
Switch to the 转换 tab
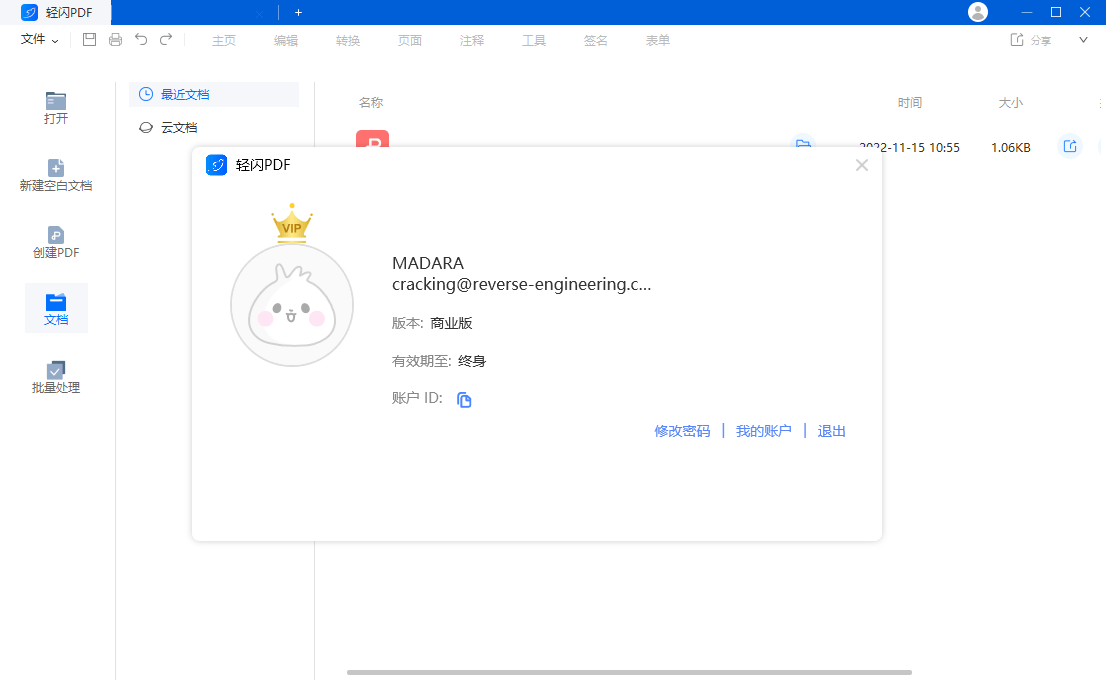tap(347, 40)
